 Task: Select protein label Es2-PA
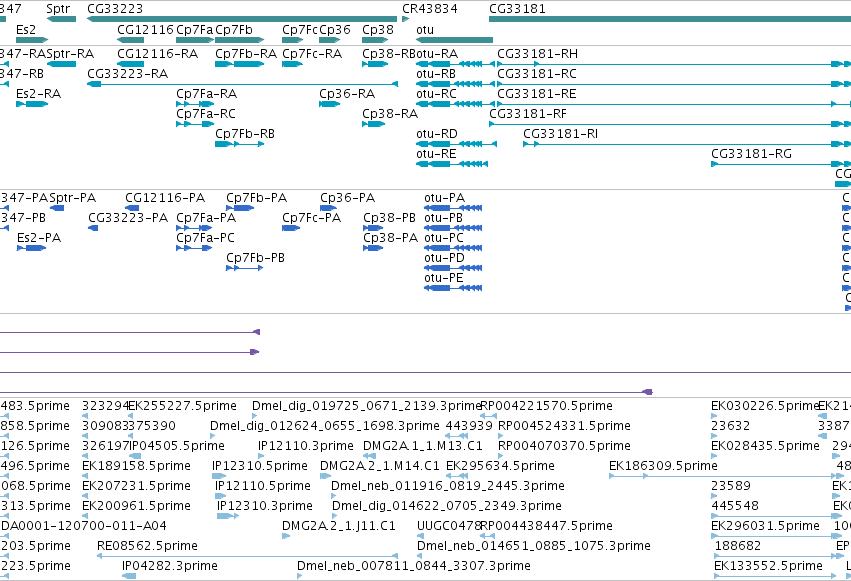(x=39, y=238)
